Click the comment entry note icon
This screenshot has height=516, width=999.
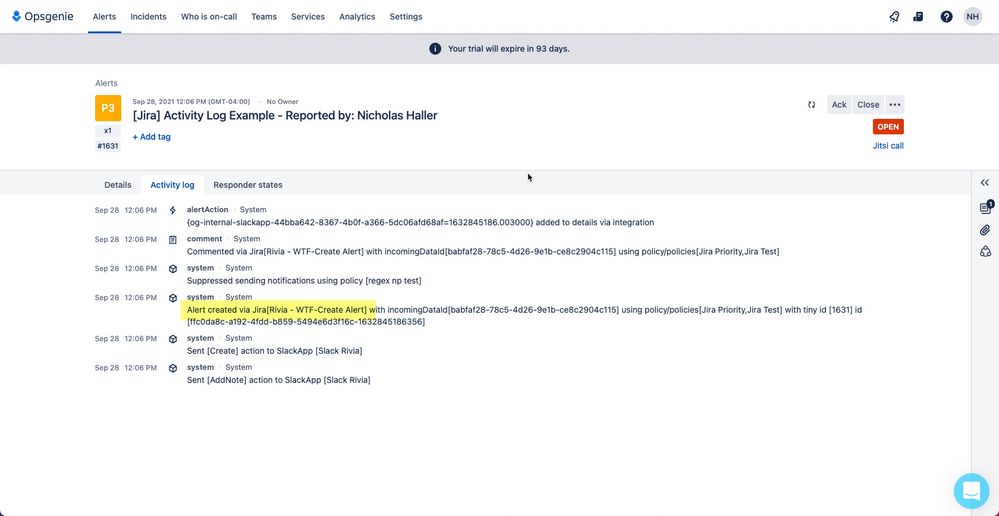point(173,240)
